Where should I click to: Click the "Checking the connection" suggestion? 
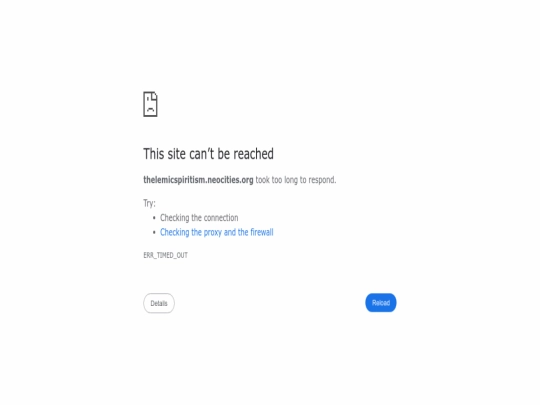point(199,218)
